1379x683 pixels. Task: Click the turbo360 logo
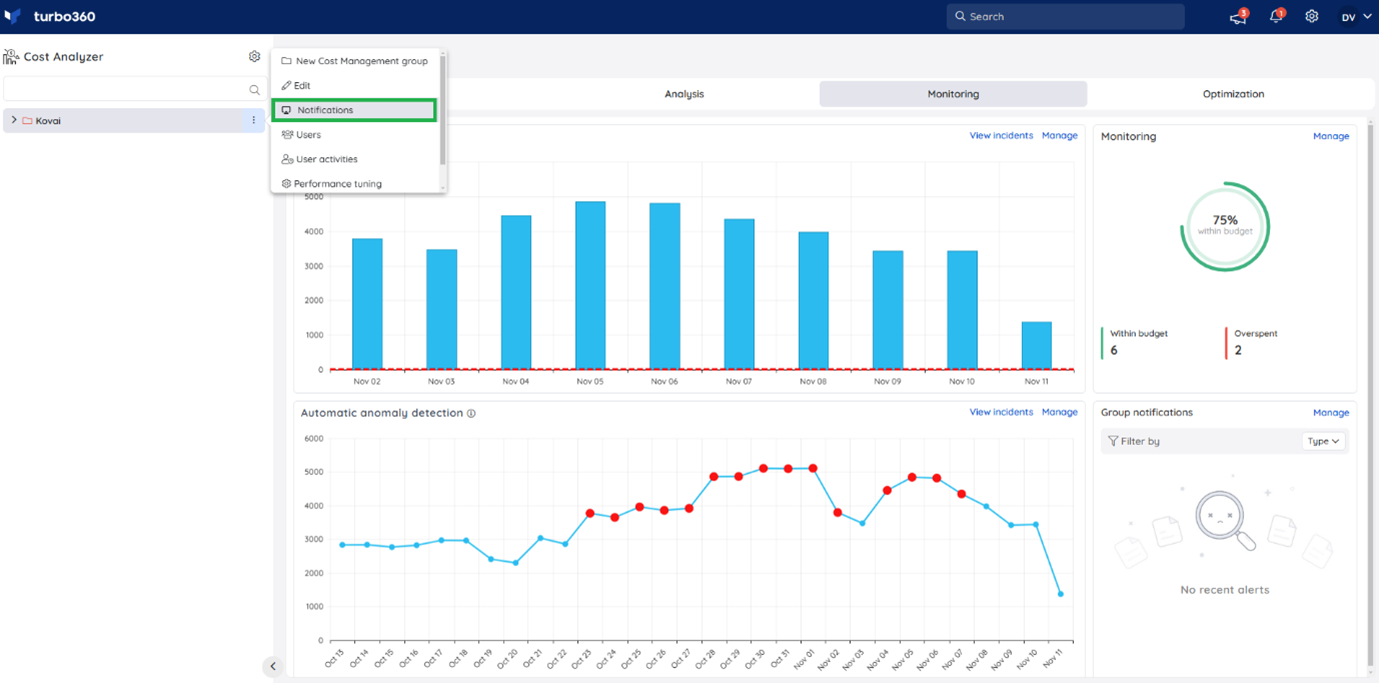click(45, 15)
